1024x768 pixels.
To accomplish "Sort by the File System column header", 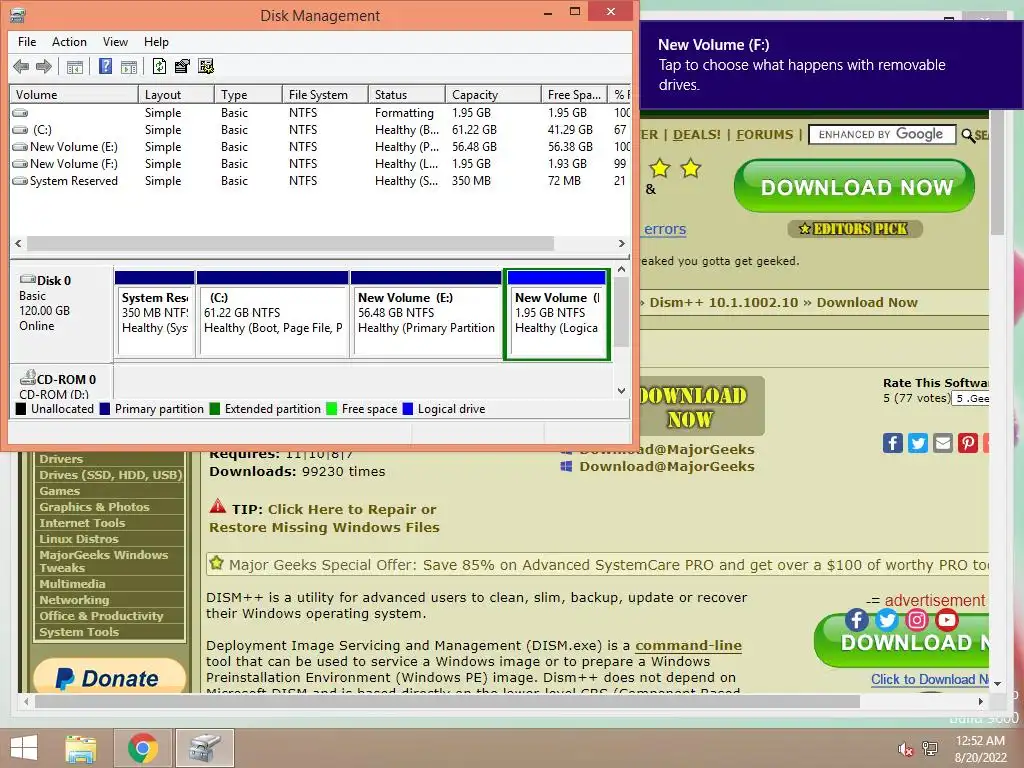I will [x=325, y=95].
